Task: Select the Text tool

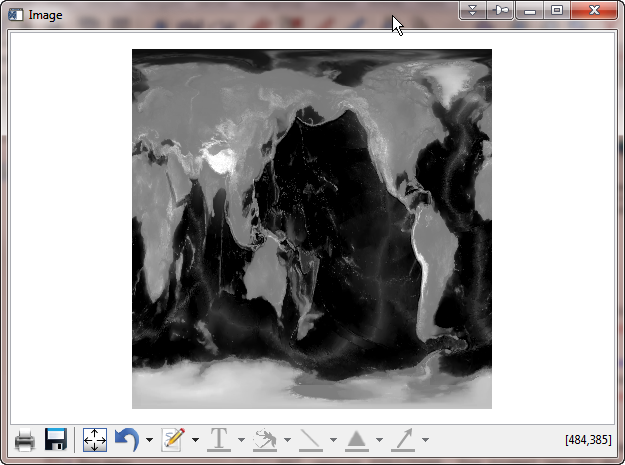Action: point(218,440)
